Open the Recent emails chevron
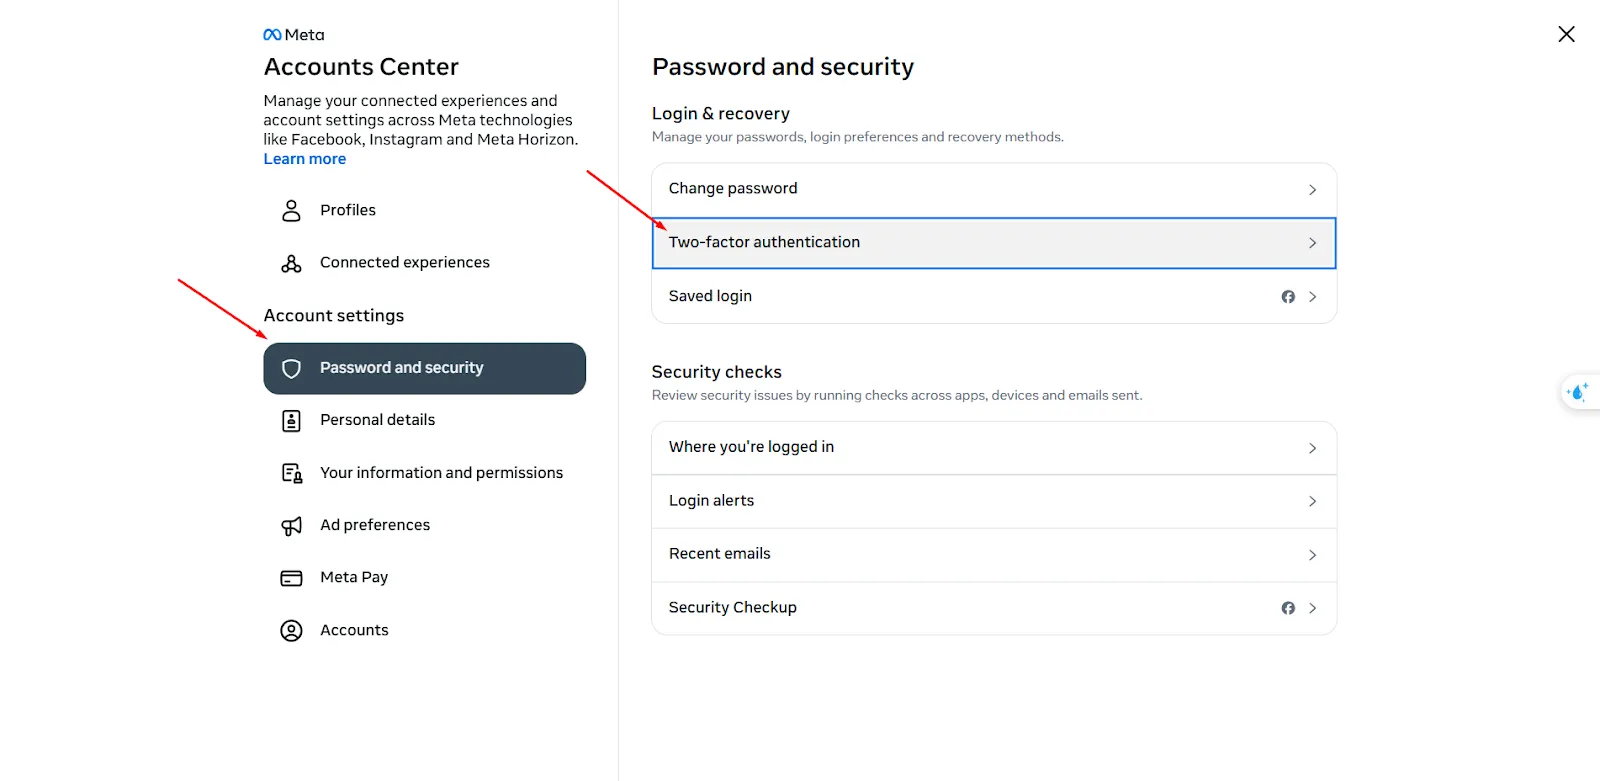The height and width of the screenshot is (781, 1600). (1312, 555)
